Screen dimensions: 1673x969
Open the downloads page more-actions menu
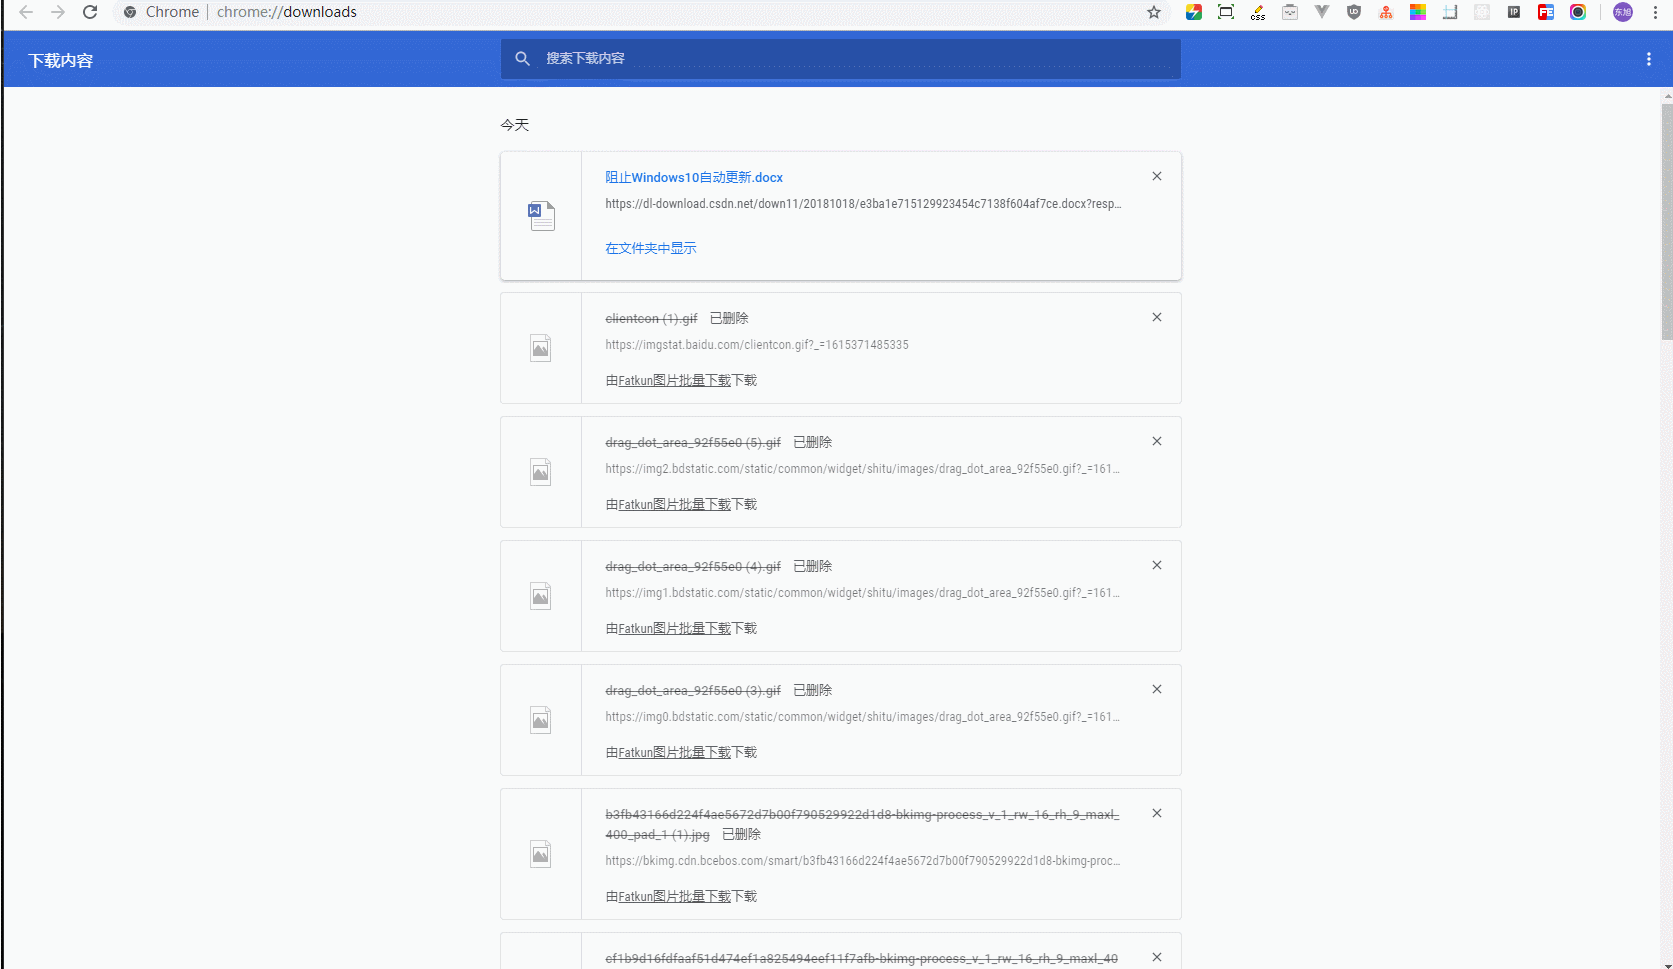pos(1649,59)
